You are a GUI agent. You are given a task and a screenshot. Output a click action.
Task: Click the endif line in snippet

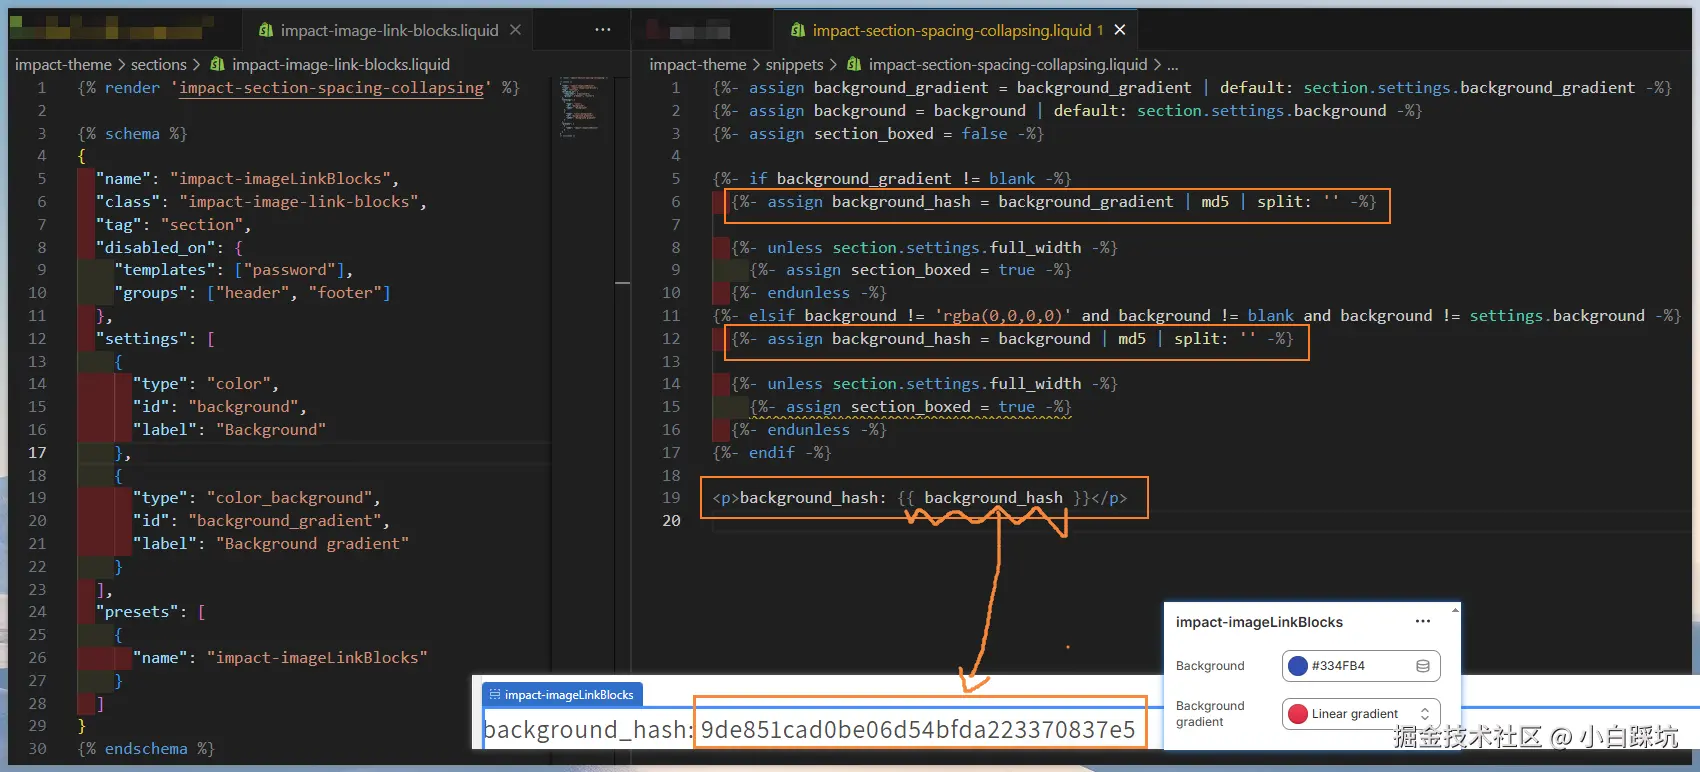(x=771, y=453)
